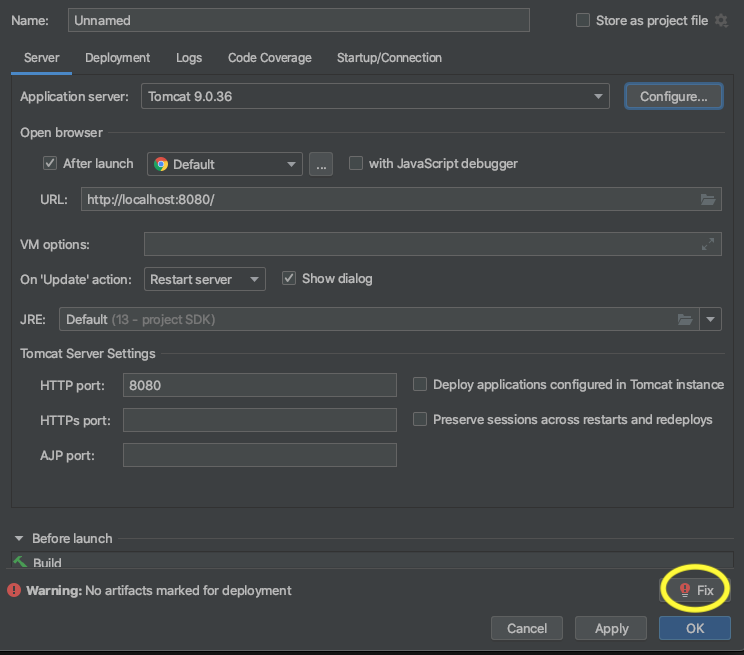Enable Store as project file checkbox
The height and width of the screenshot is (655, 744).
pyautogui.click(x=583, y=20)
